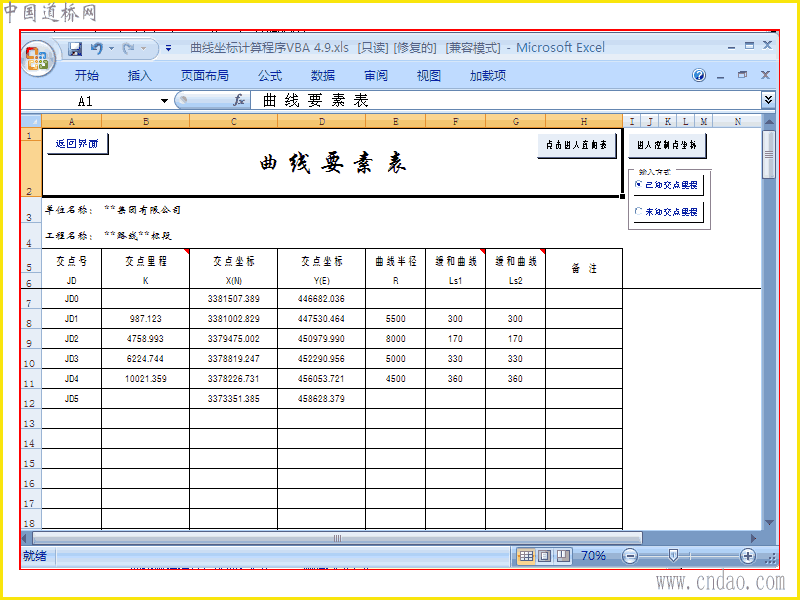Click the Undo arrow icon
Image resolution: width=800 pixels, height=600 pixels.
click(96, 48)
